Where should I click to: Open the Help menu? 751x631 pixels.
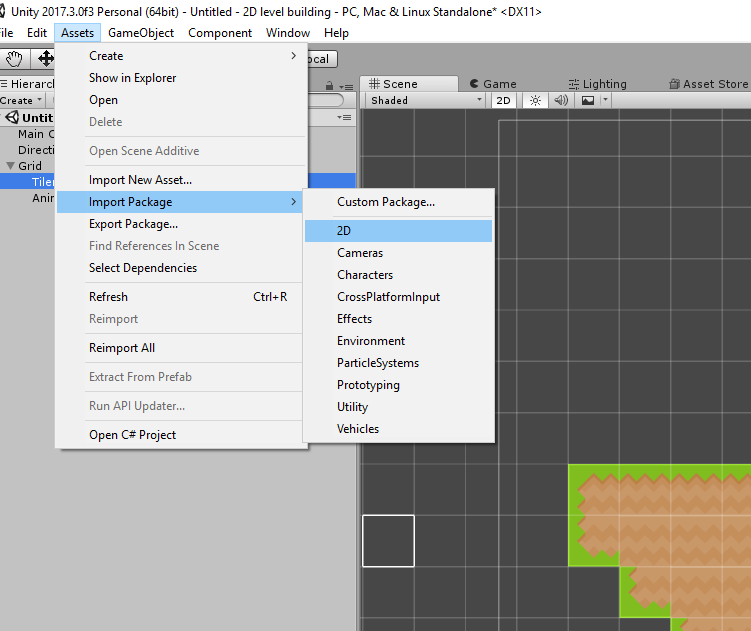[x=336, y=33]
